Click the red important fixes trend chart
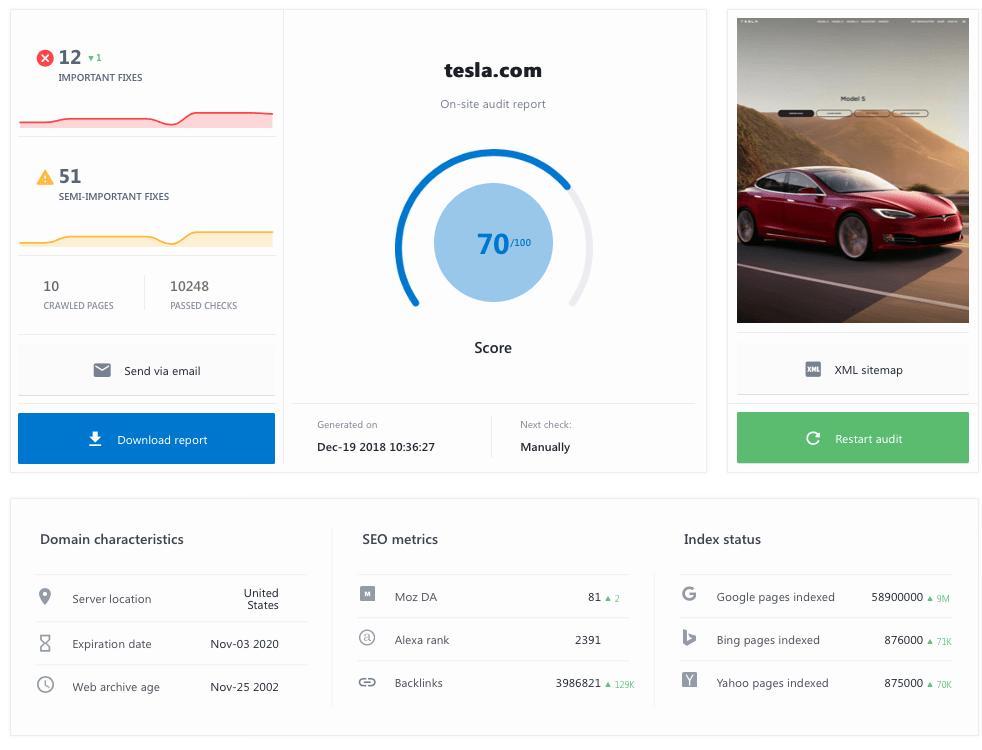The width and height of the screenshot is (982, 750). point(147,119)
